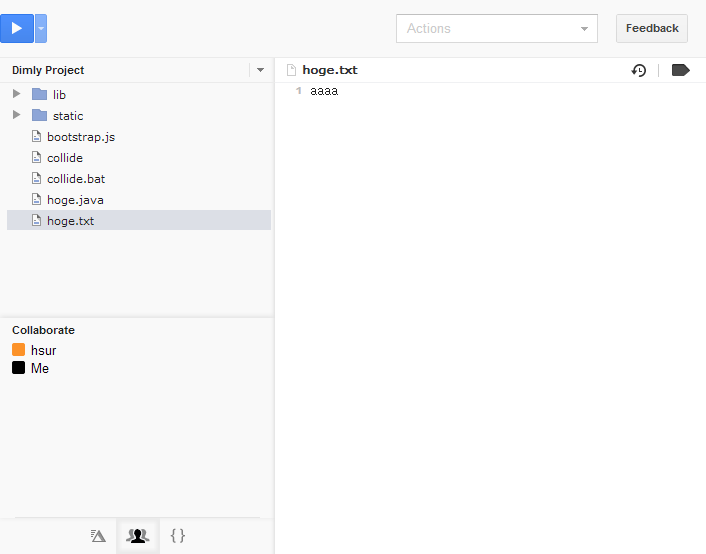Select the static folder icon

tap(40, 115)
